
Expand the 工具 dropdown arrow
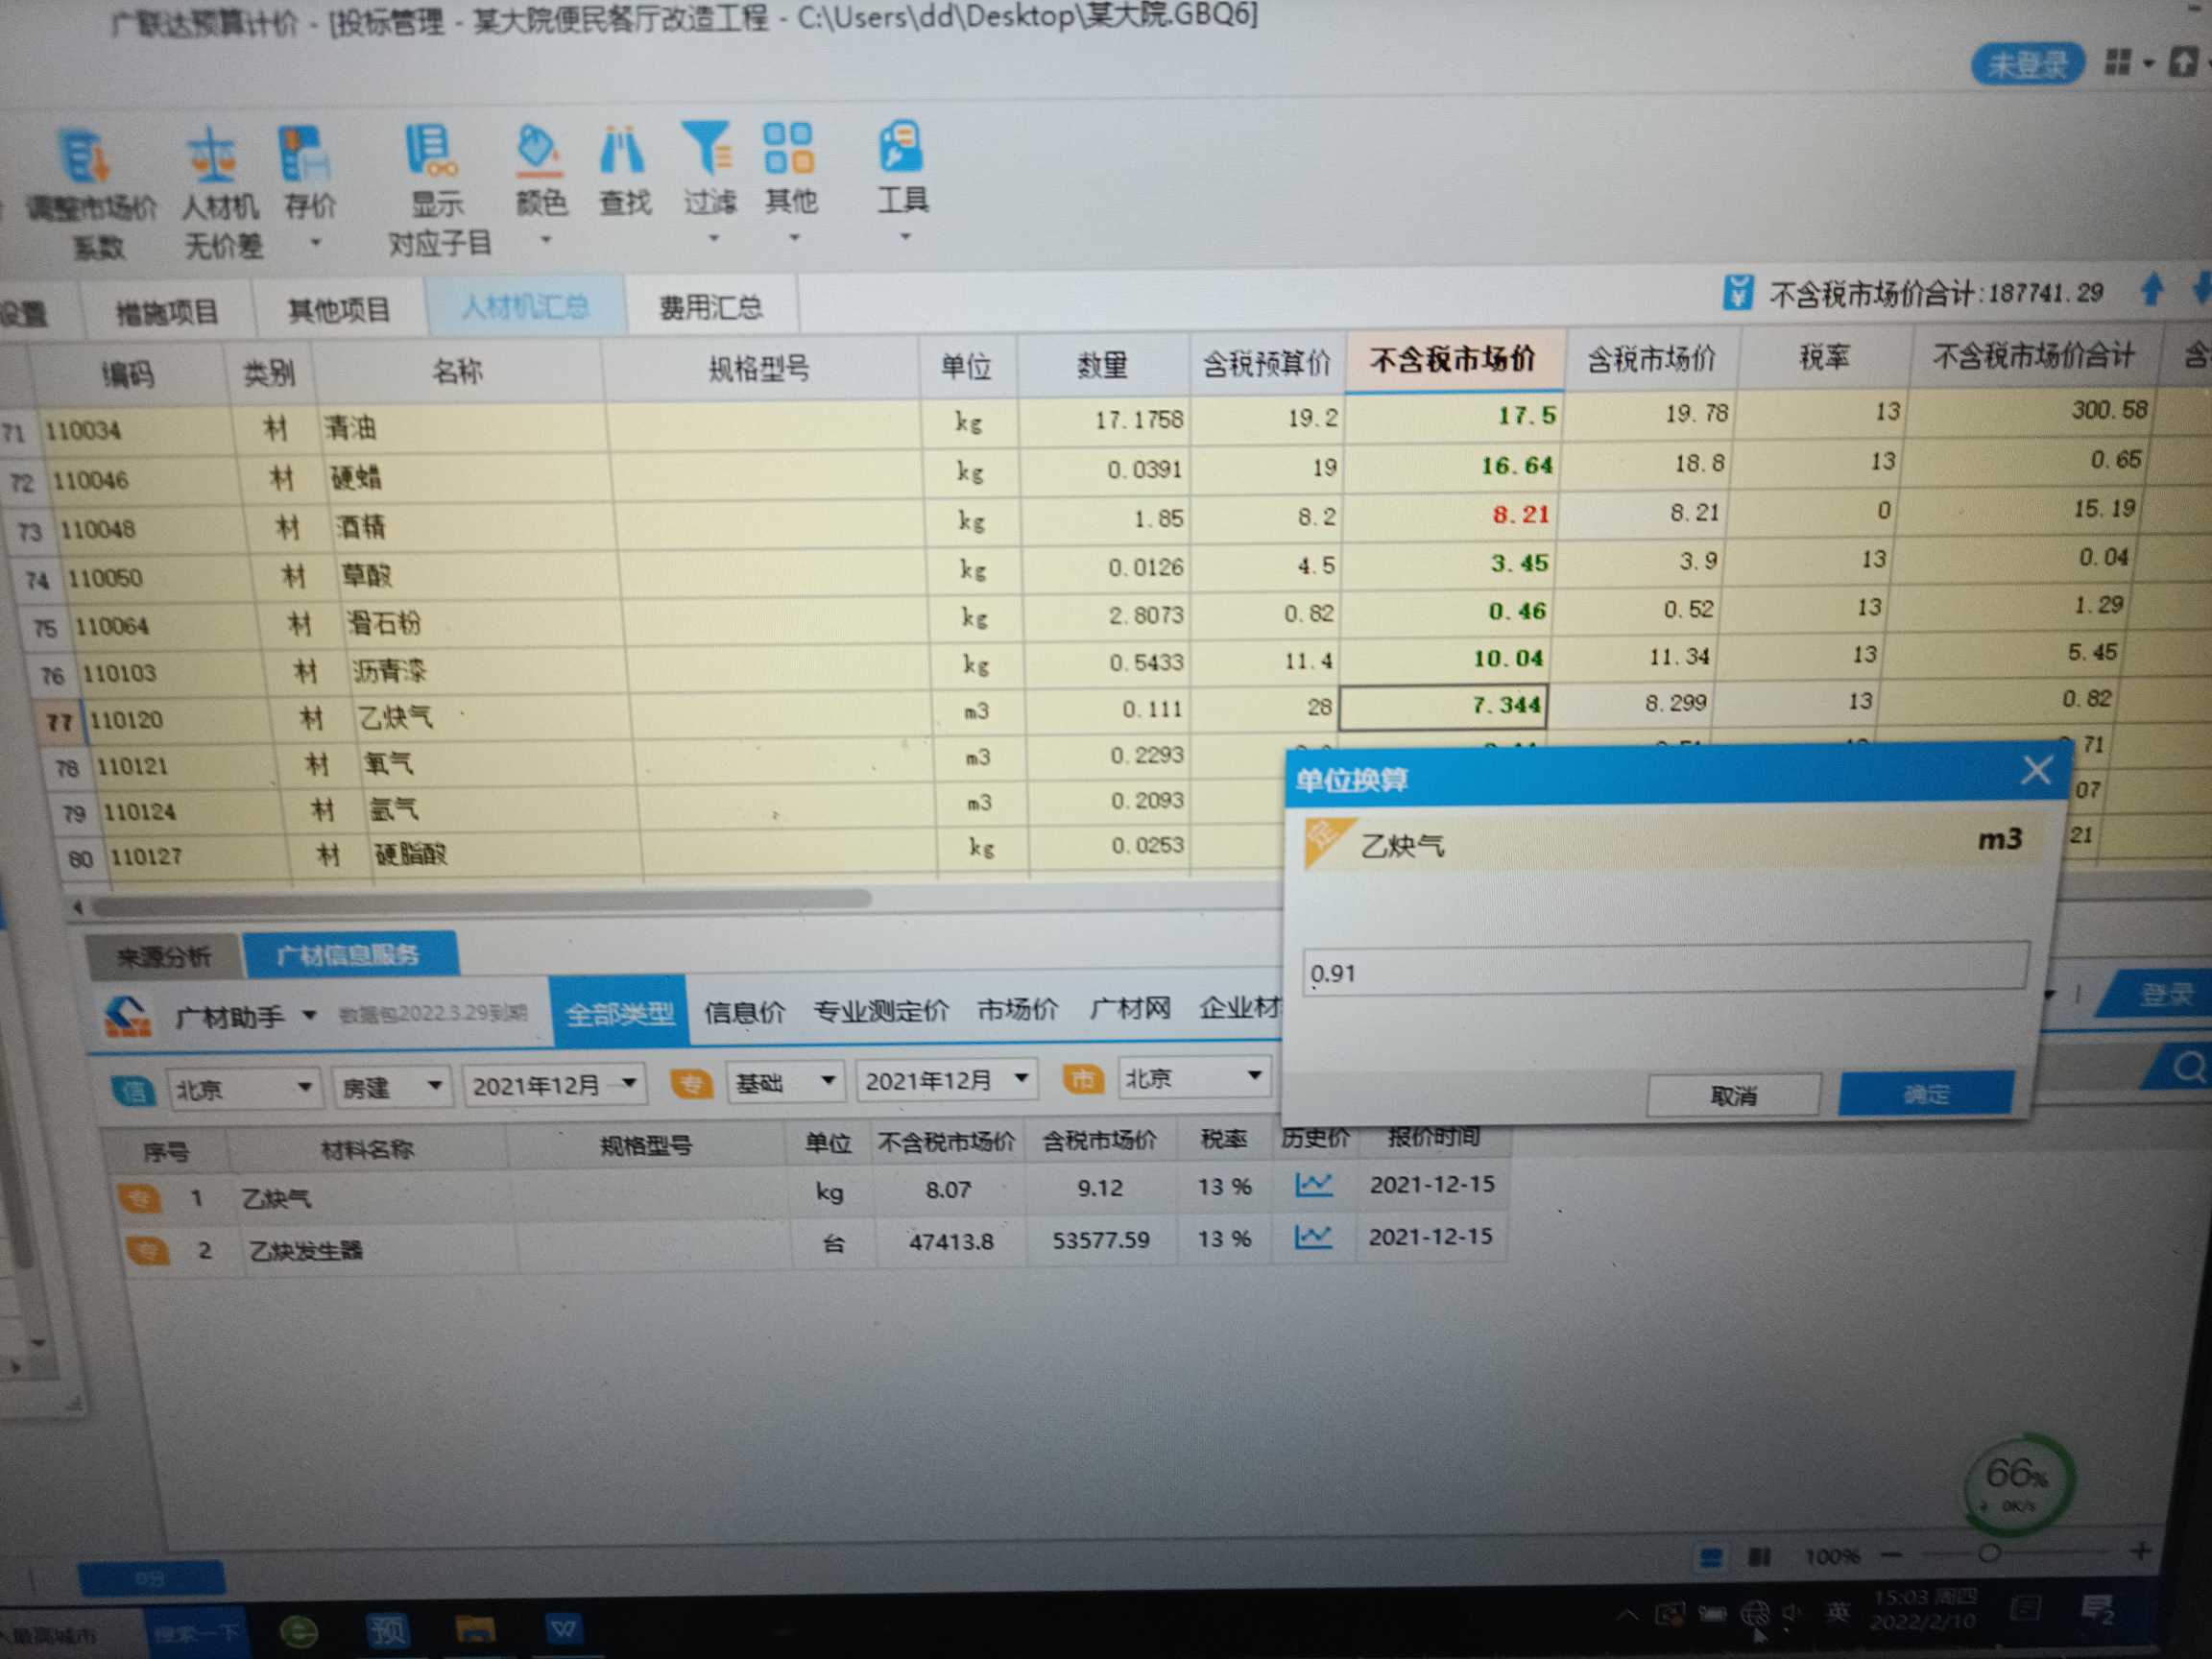pyautogui.click(x=906, y=237)
